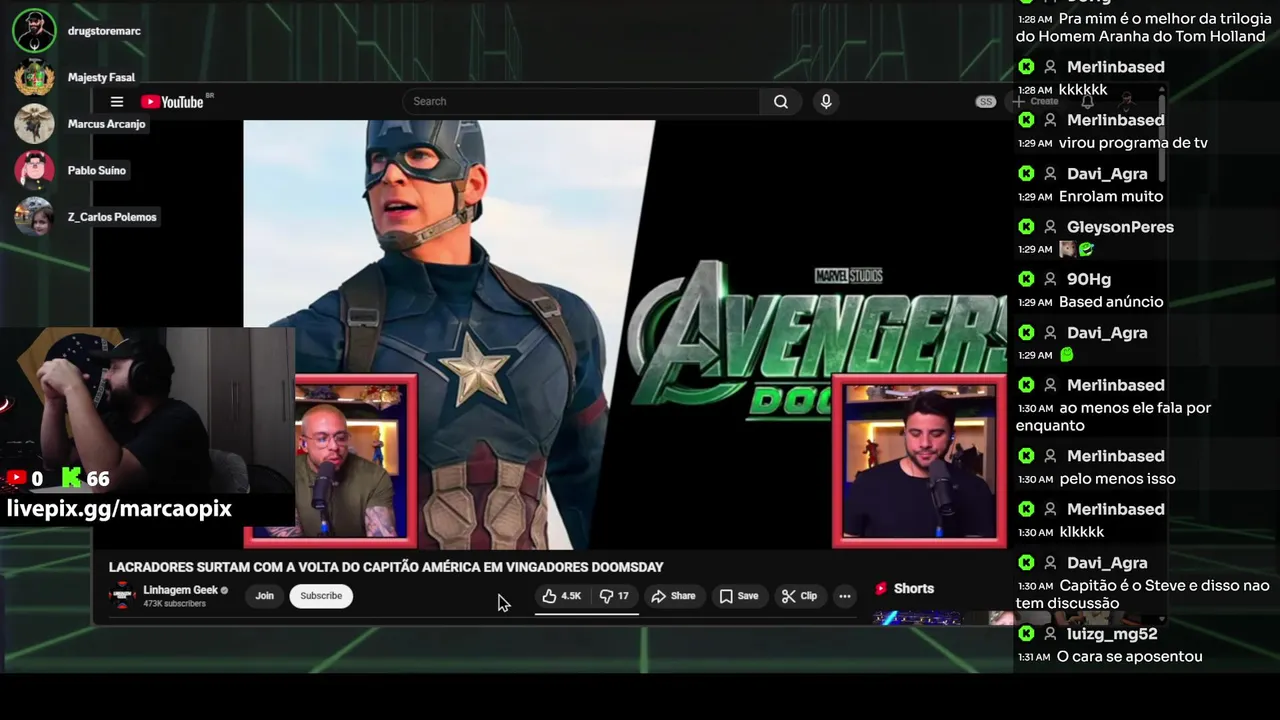This screenshot has height=720, width=1280.
Task: Open the three-dot more actions menu
Action: point(845,596)
